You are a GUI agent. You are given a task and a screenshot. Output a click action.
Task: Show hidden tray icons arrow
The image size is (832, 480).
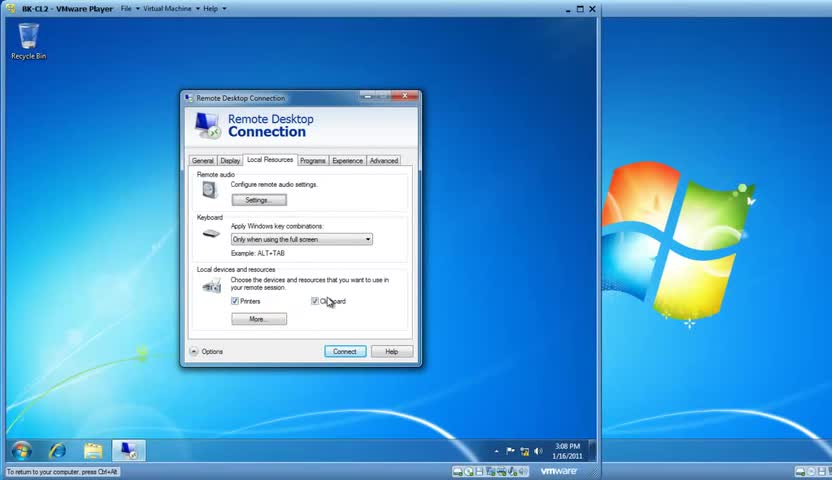(x=497, y=451)
